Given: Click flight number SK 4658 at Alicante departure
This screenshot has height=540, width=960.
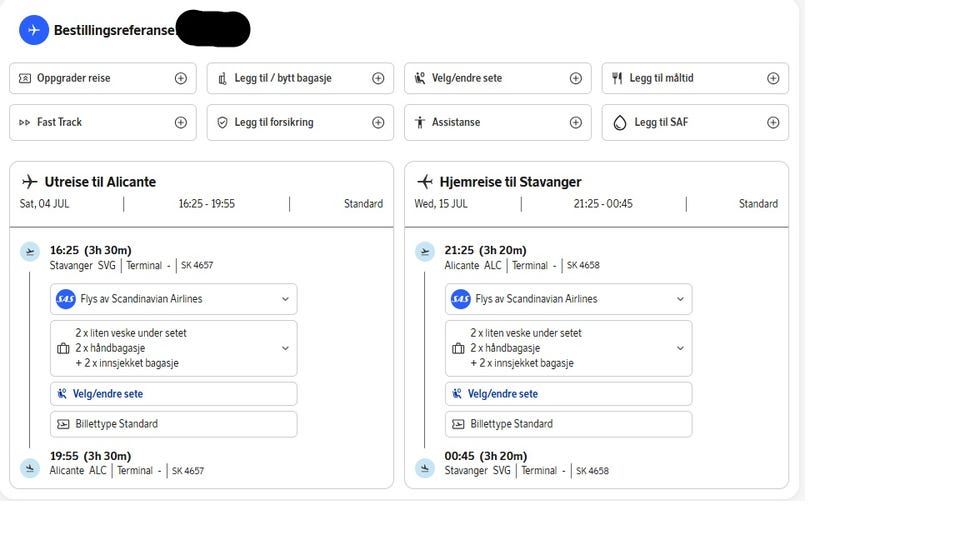Looking at the screenshot, I should (583, 265).
